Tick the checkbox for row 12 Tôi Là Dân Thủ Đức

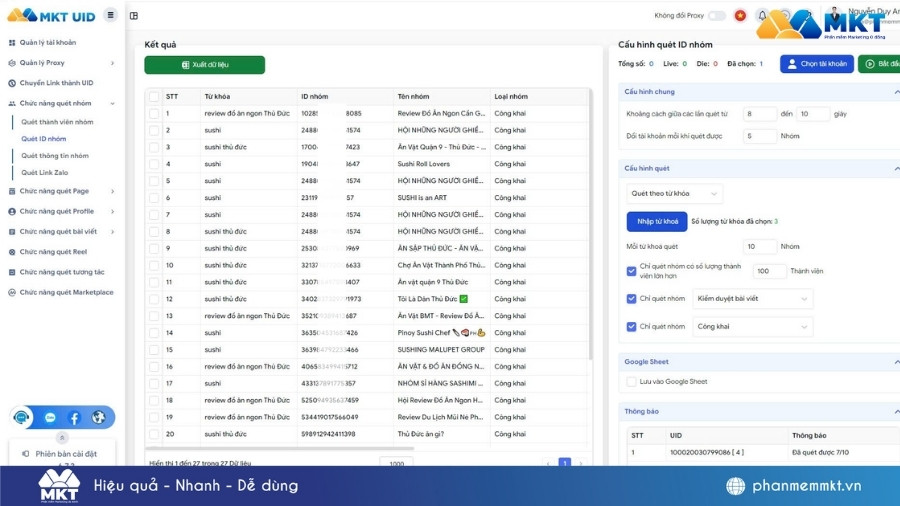(154, 299)
